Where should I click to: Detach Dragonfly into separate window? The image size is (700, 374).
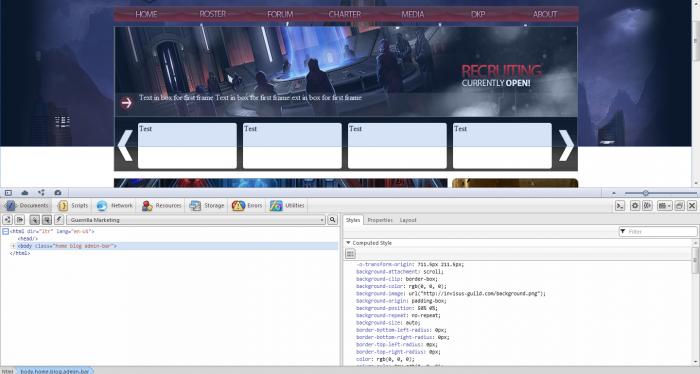pyautogui.click(x=679, y=206)
